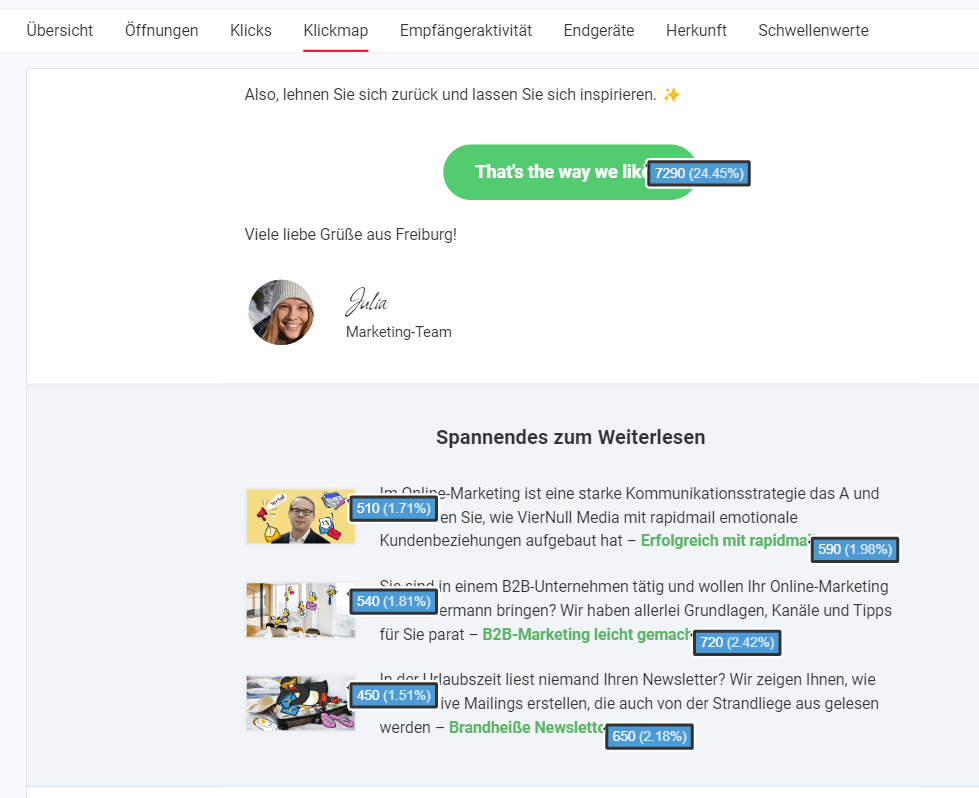
Task: Open the VierNull Media article thumbnail
Action: click(x=298, y=517)
